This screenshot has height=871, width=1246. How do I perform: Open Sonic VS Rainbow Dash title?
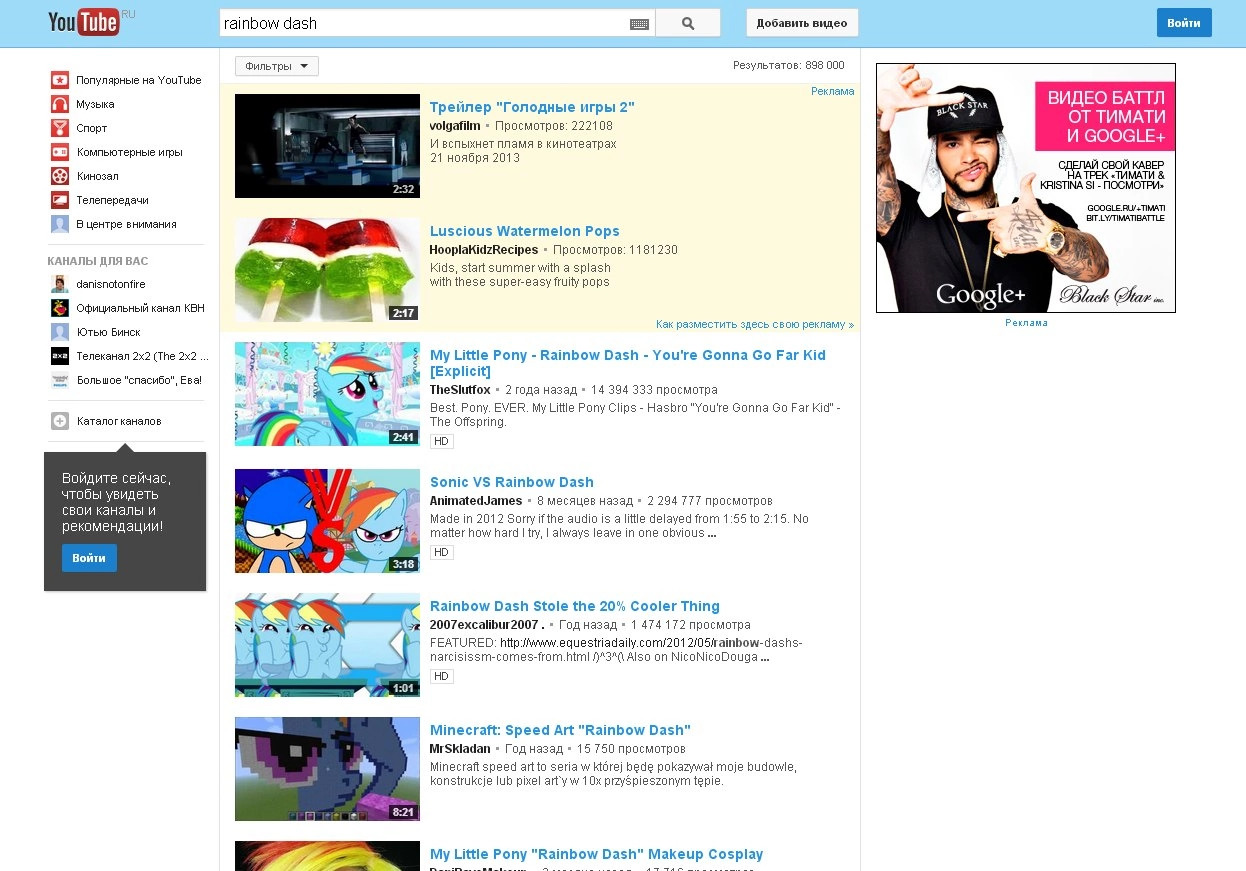click(x=512, y=482)
